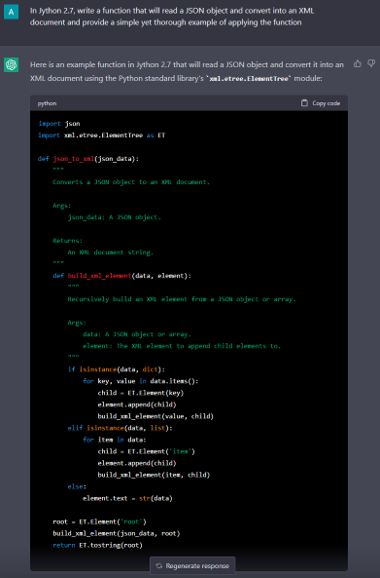Click the line 'import json'

[x=59, y=123]
